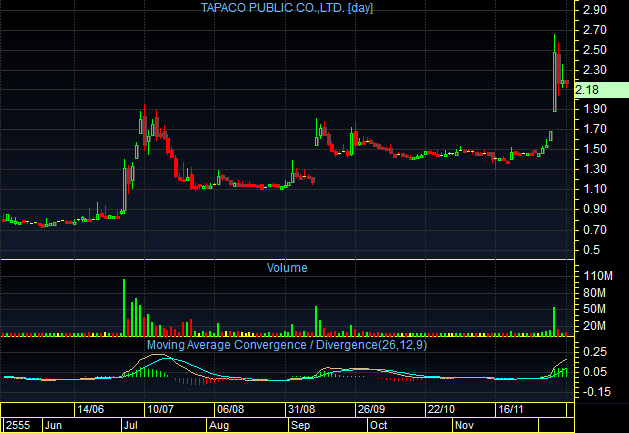Click the 110M volume axis label
Image resolution: width=629 pixels, height=433 pixels.
(598, 276)
